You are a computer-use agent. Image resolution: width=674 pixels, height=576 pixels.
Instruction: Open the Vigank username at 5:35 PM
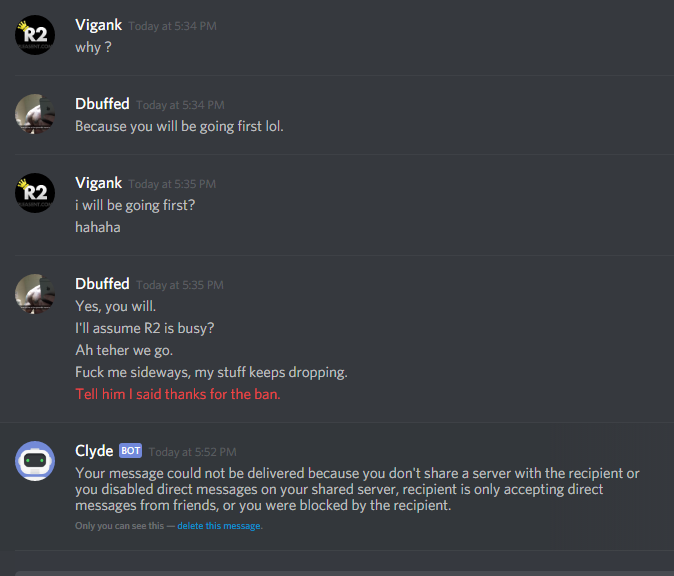98,183
